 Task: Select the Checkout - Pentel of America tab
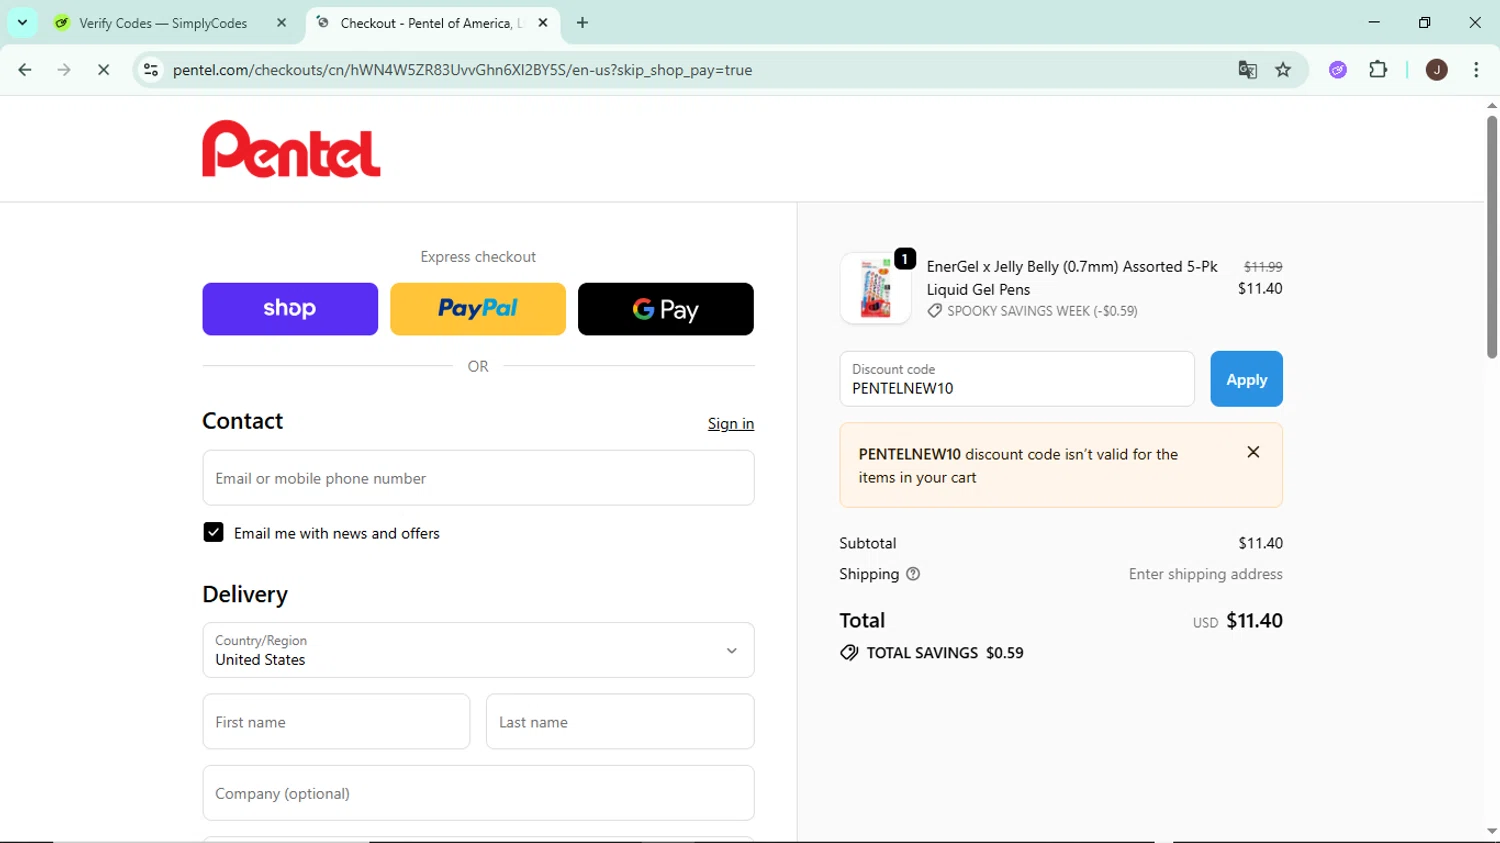[430, 23]
